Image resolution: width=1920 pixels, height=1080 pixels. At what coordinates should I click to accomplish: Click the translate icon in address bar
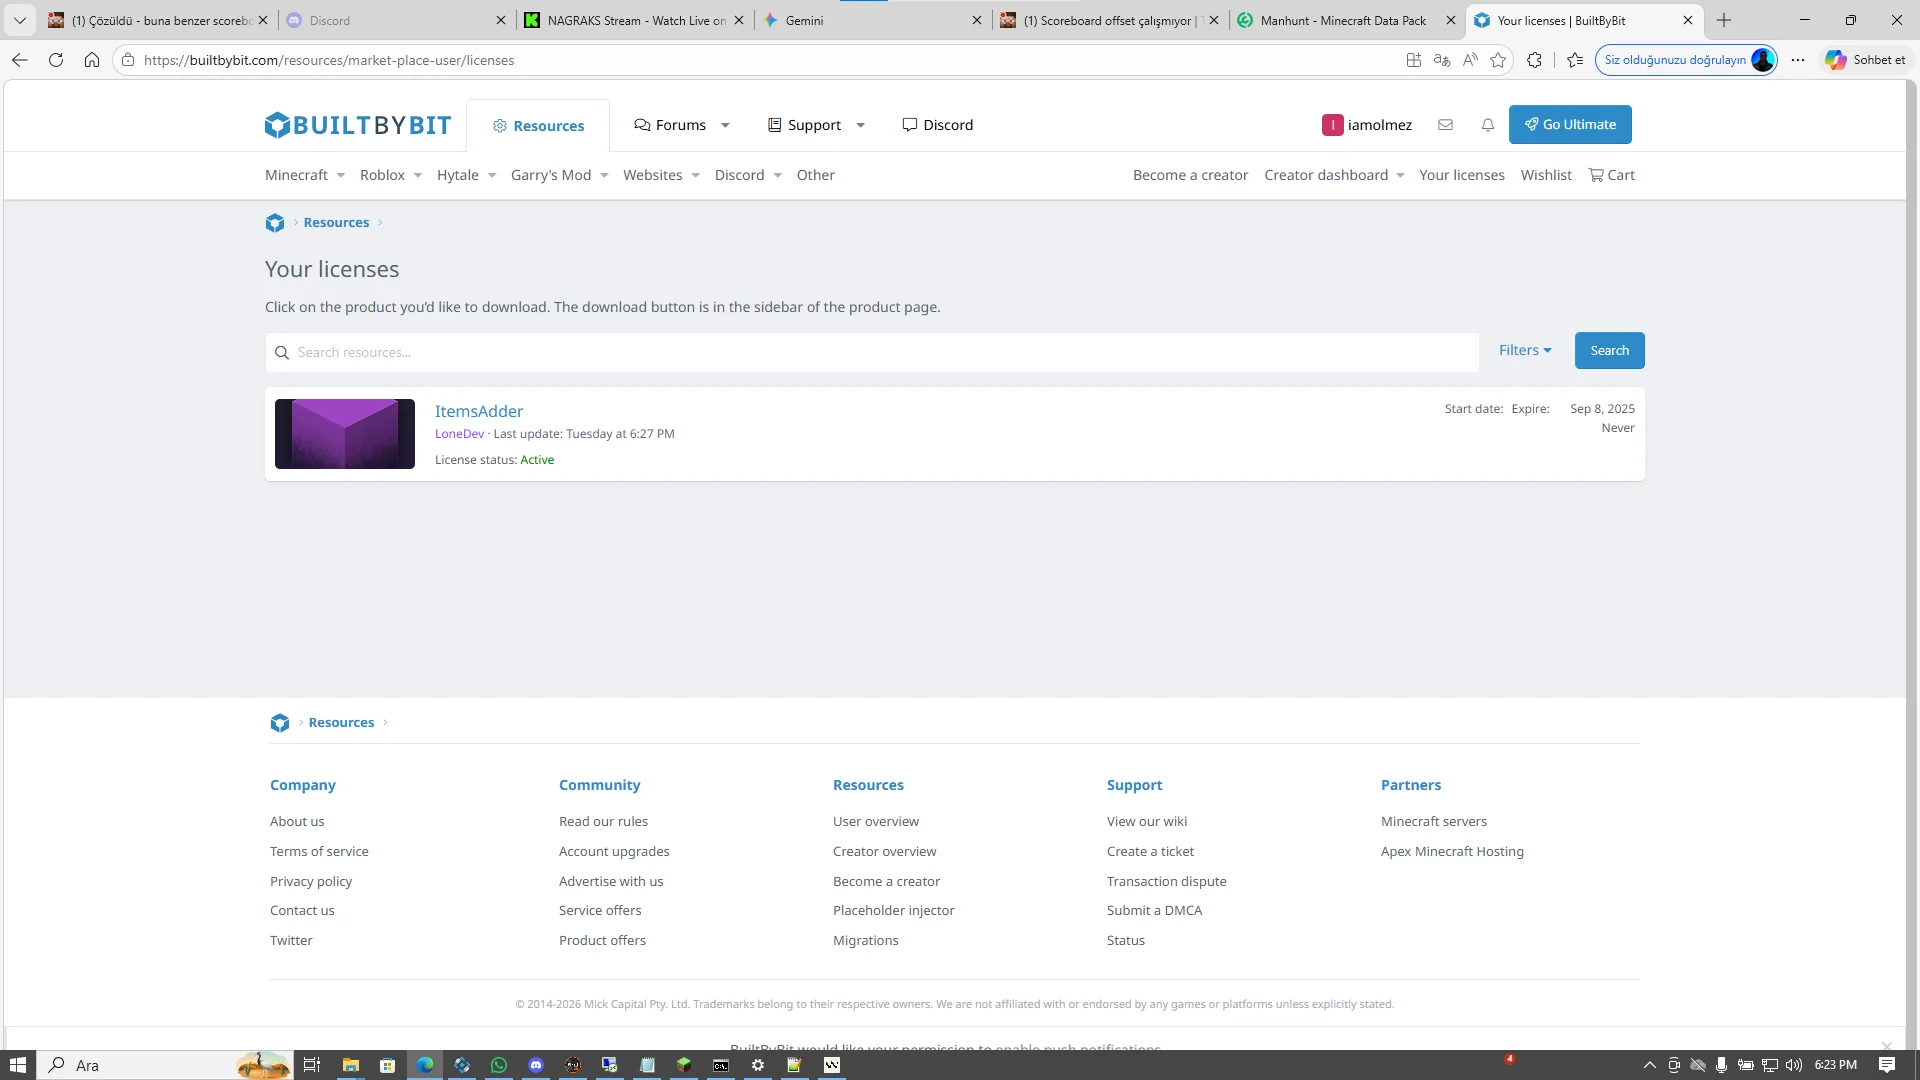pyautogui.click(x=1442, y=60)
